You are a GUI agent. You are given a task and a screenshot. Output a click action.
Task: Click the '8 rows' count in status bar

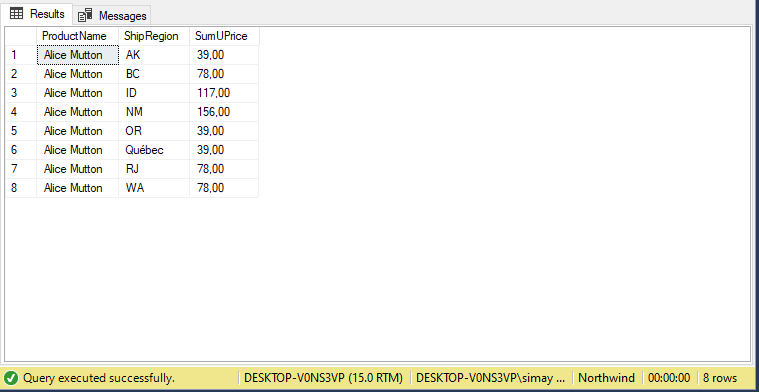720,378
